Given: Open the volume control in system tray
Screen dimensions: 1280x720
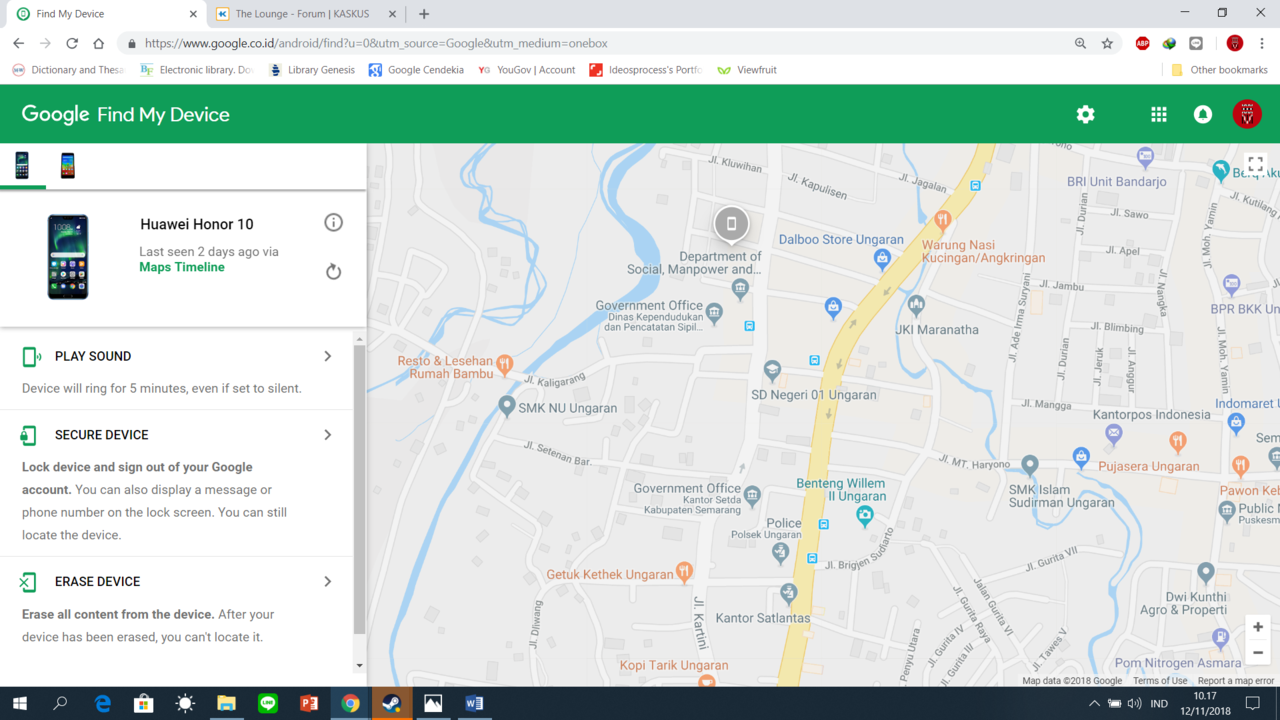Looking at the screenshot, I should click(x=1135, y=704).
